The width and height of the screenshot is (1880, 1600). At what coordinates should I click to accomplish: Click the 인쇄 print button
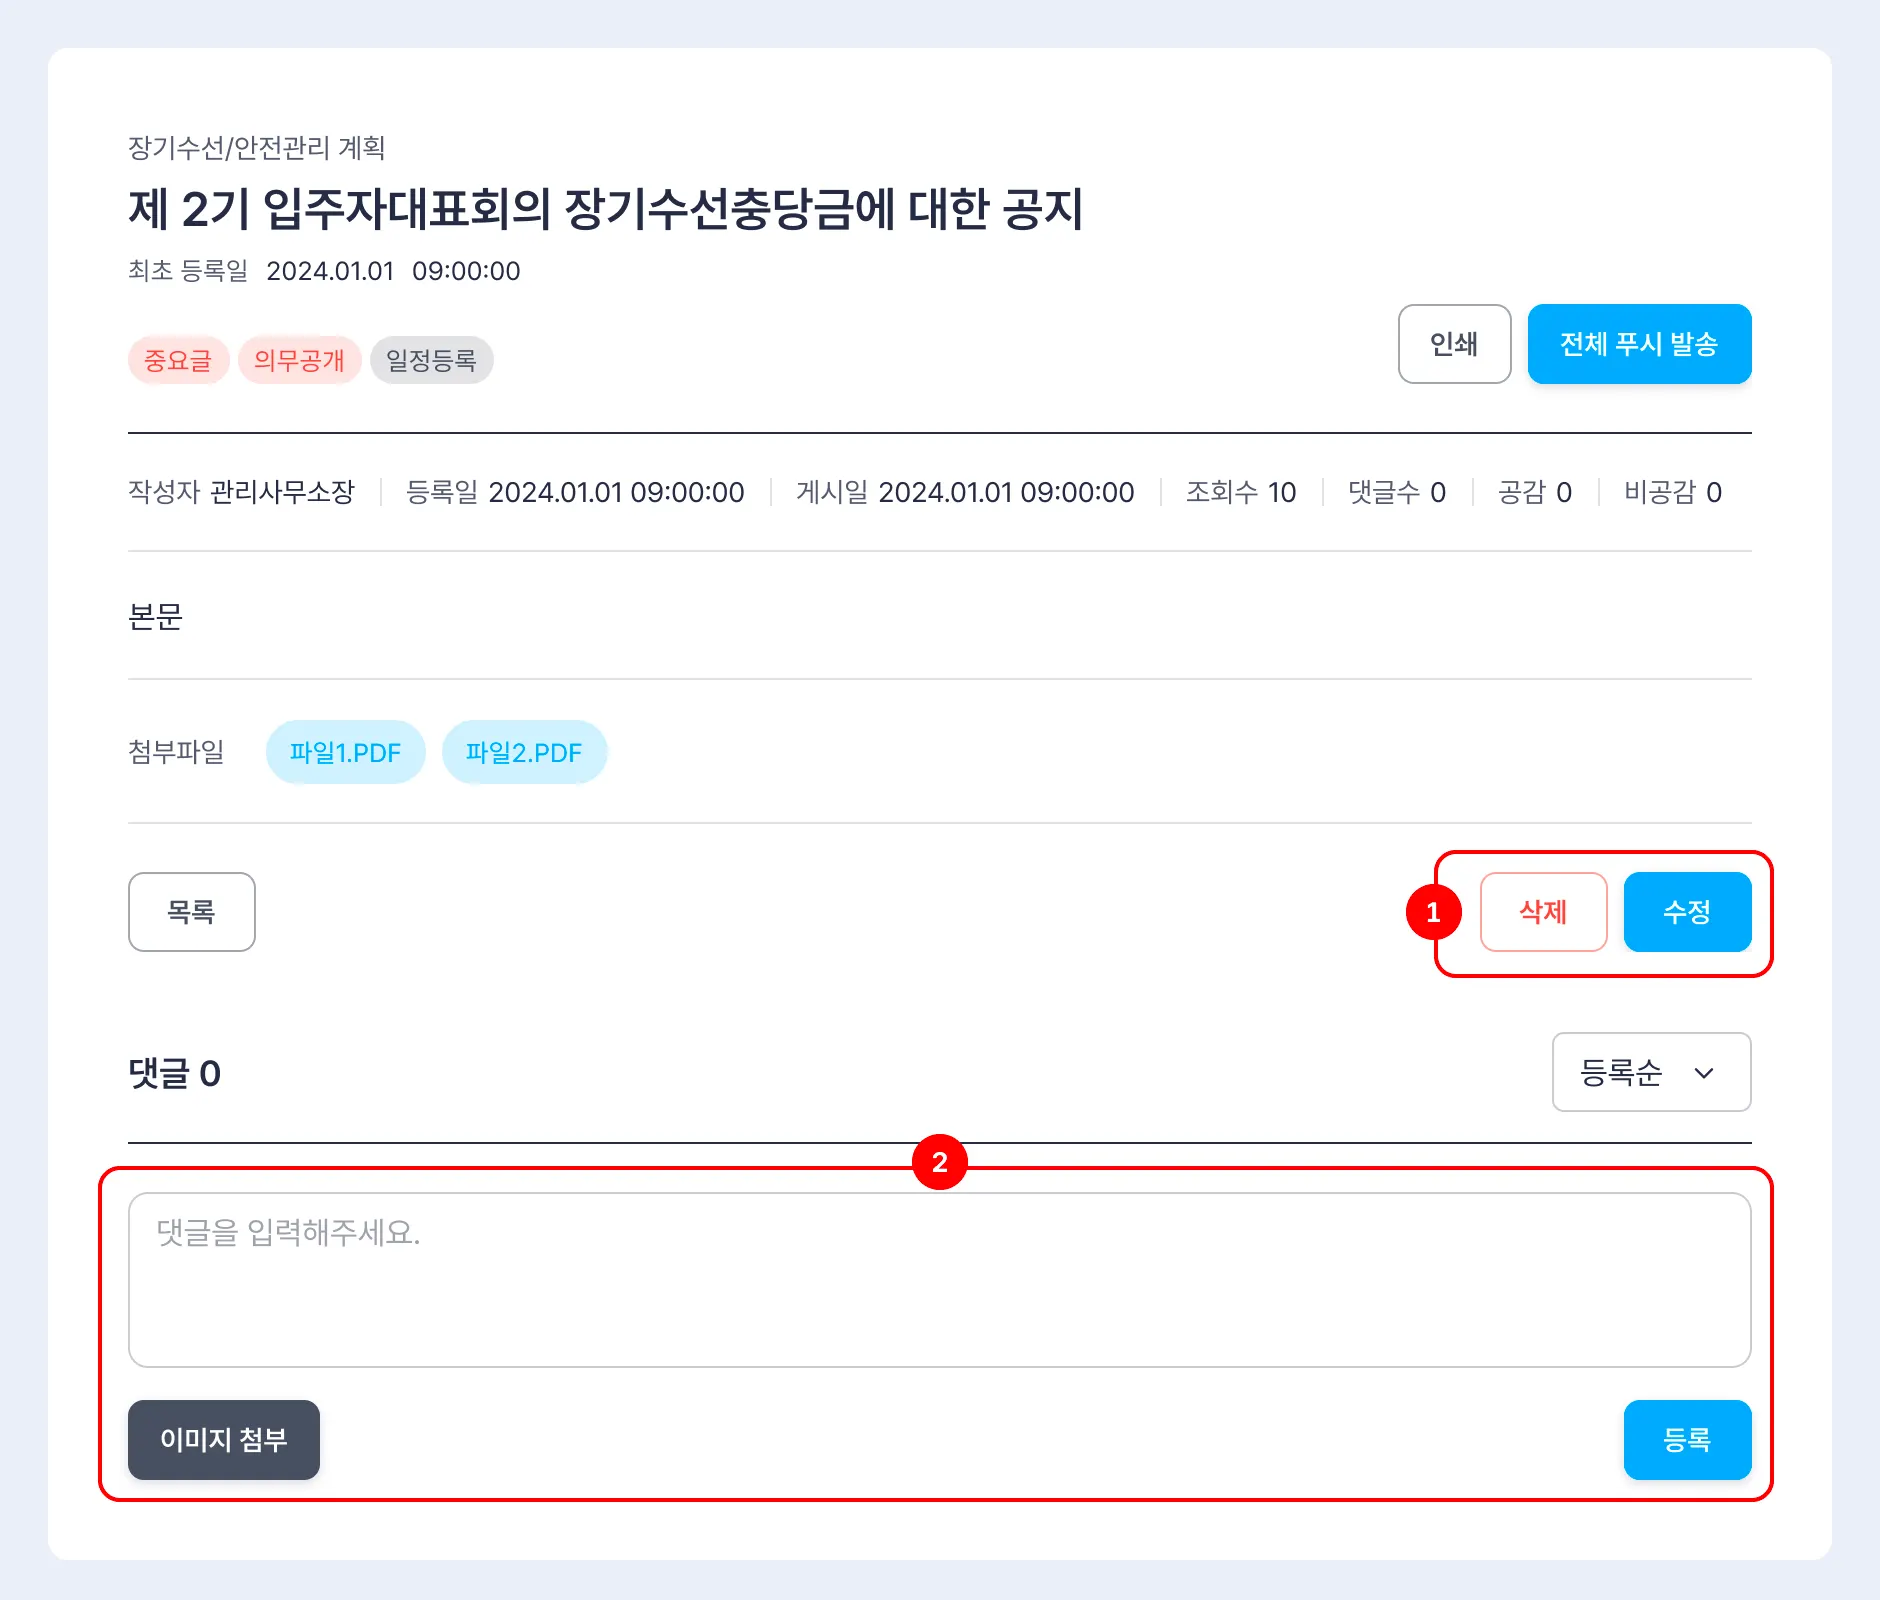pos(1453,344)
